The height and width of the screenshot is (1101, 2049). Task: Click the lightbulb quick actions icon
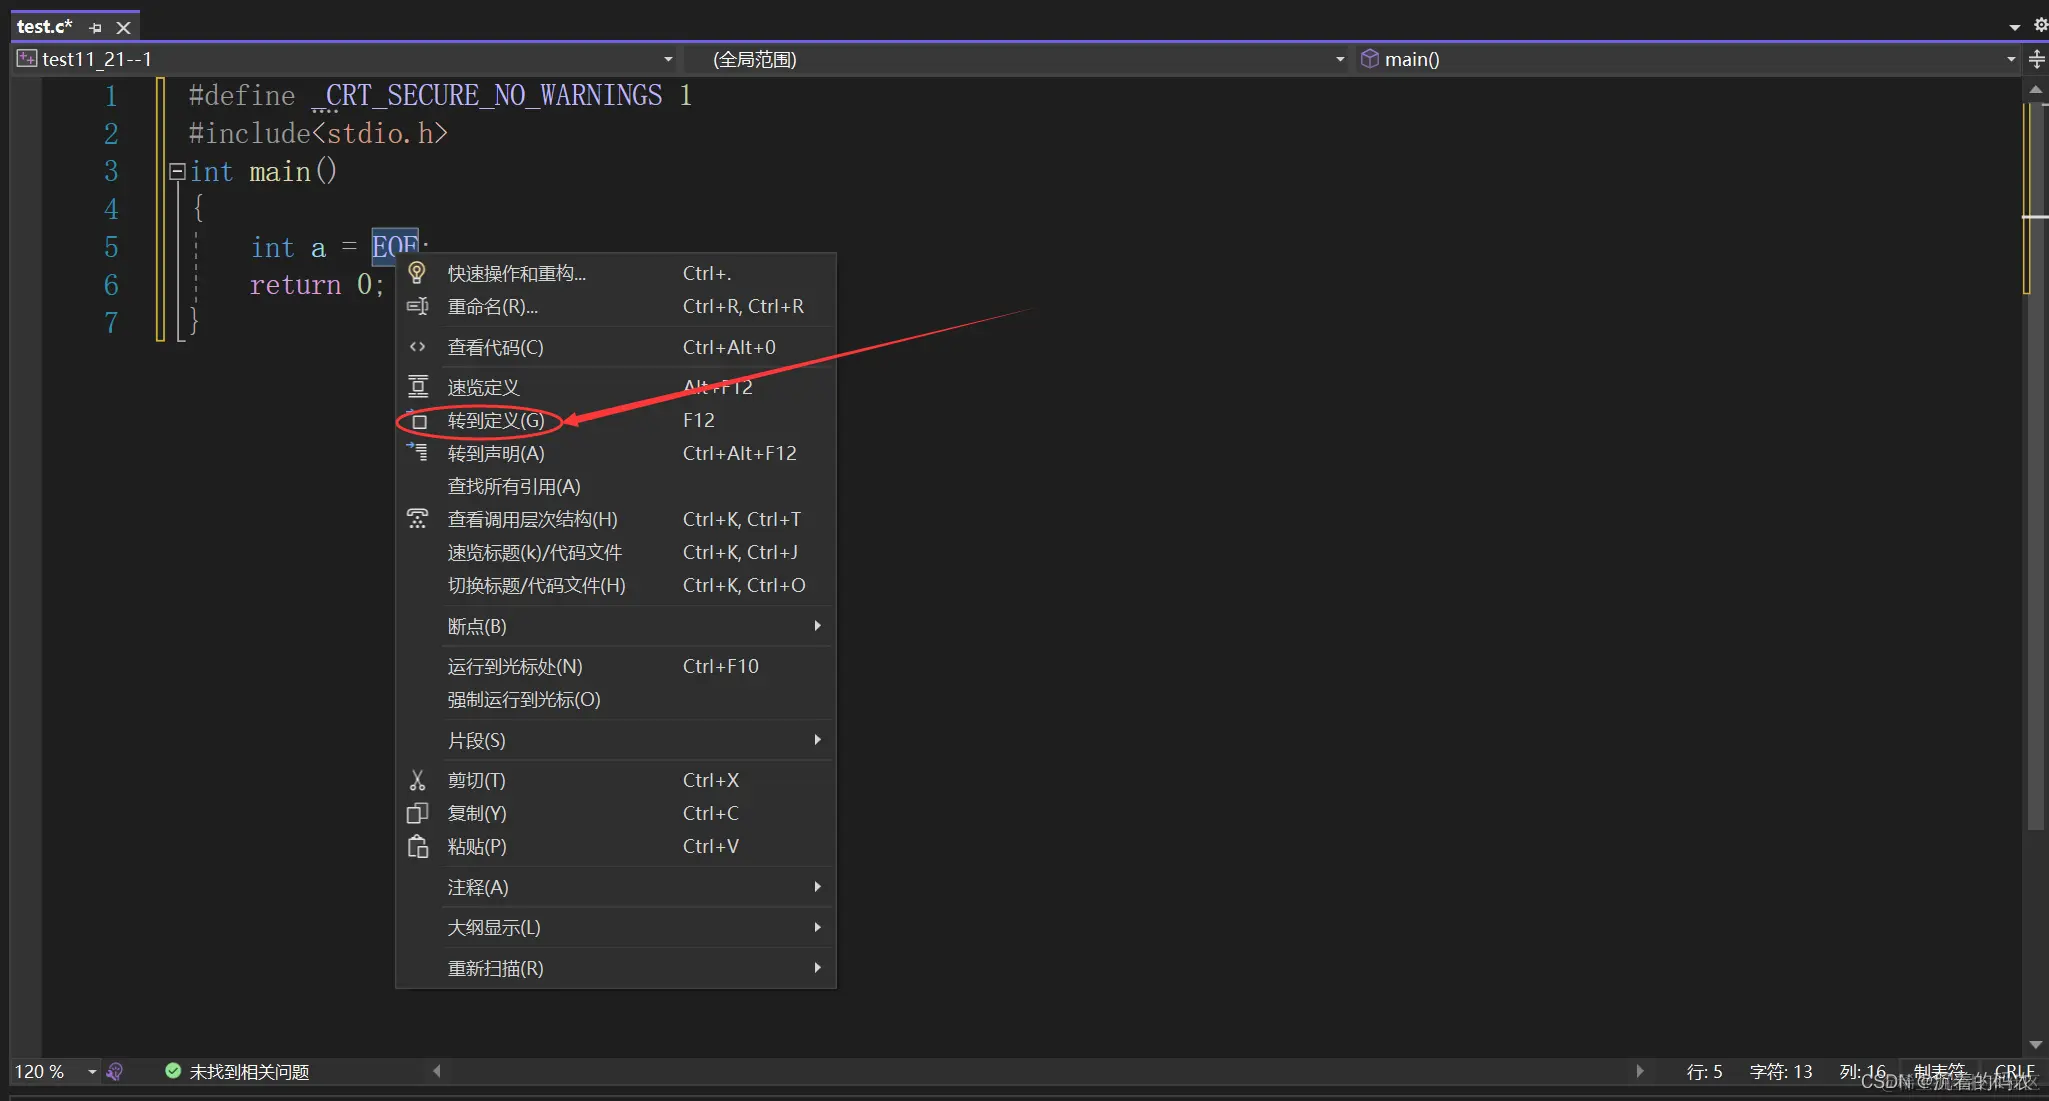click(417, 273)
